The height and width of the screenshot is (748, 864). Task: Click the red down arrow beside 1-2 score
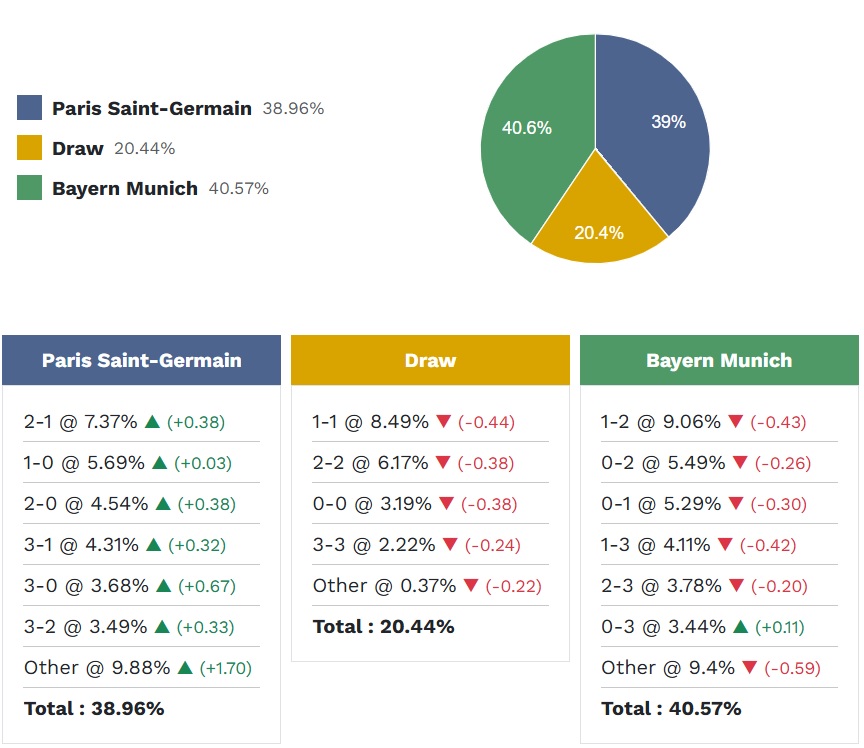click(x=736, y=422)
